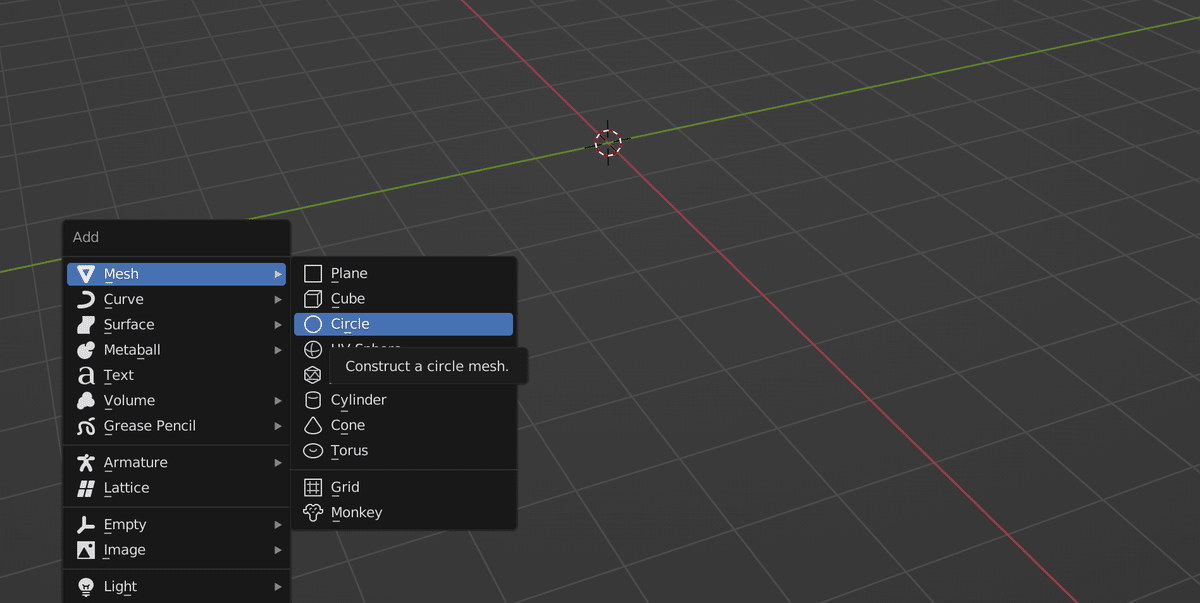Expand the Volume submenu arrow

tap(278, 401)
